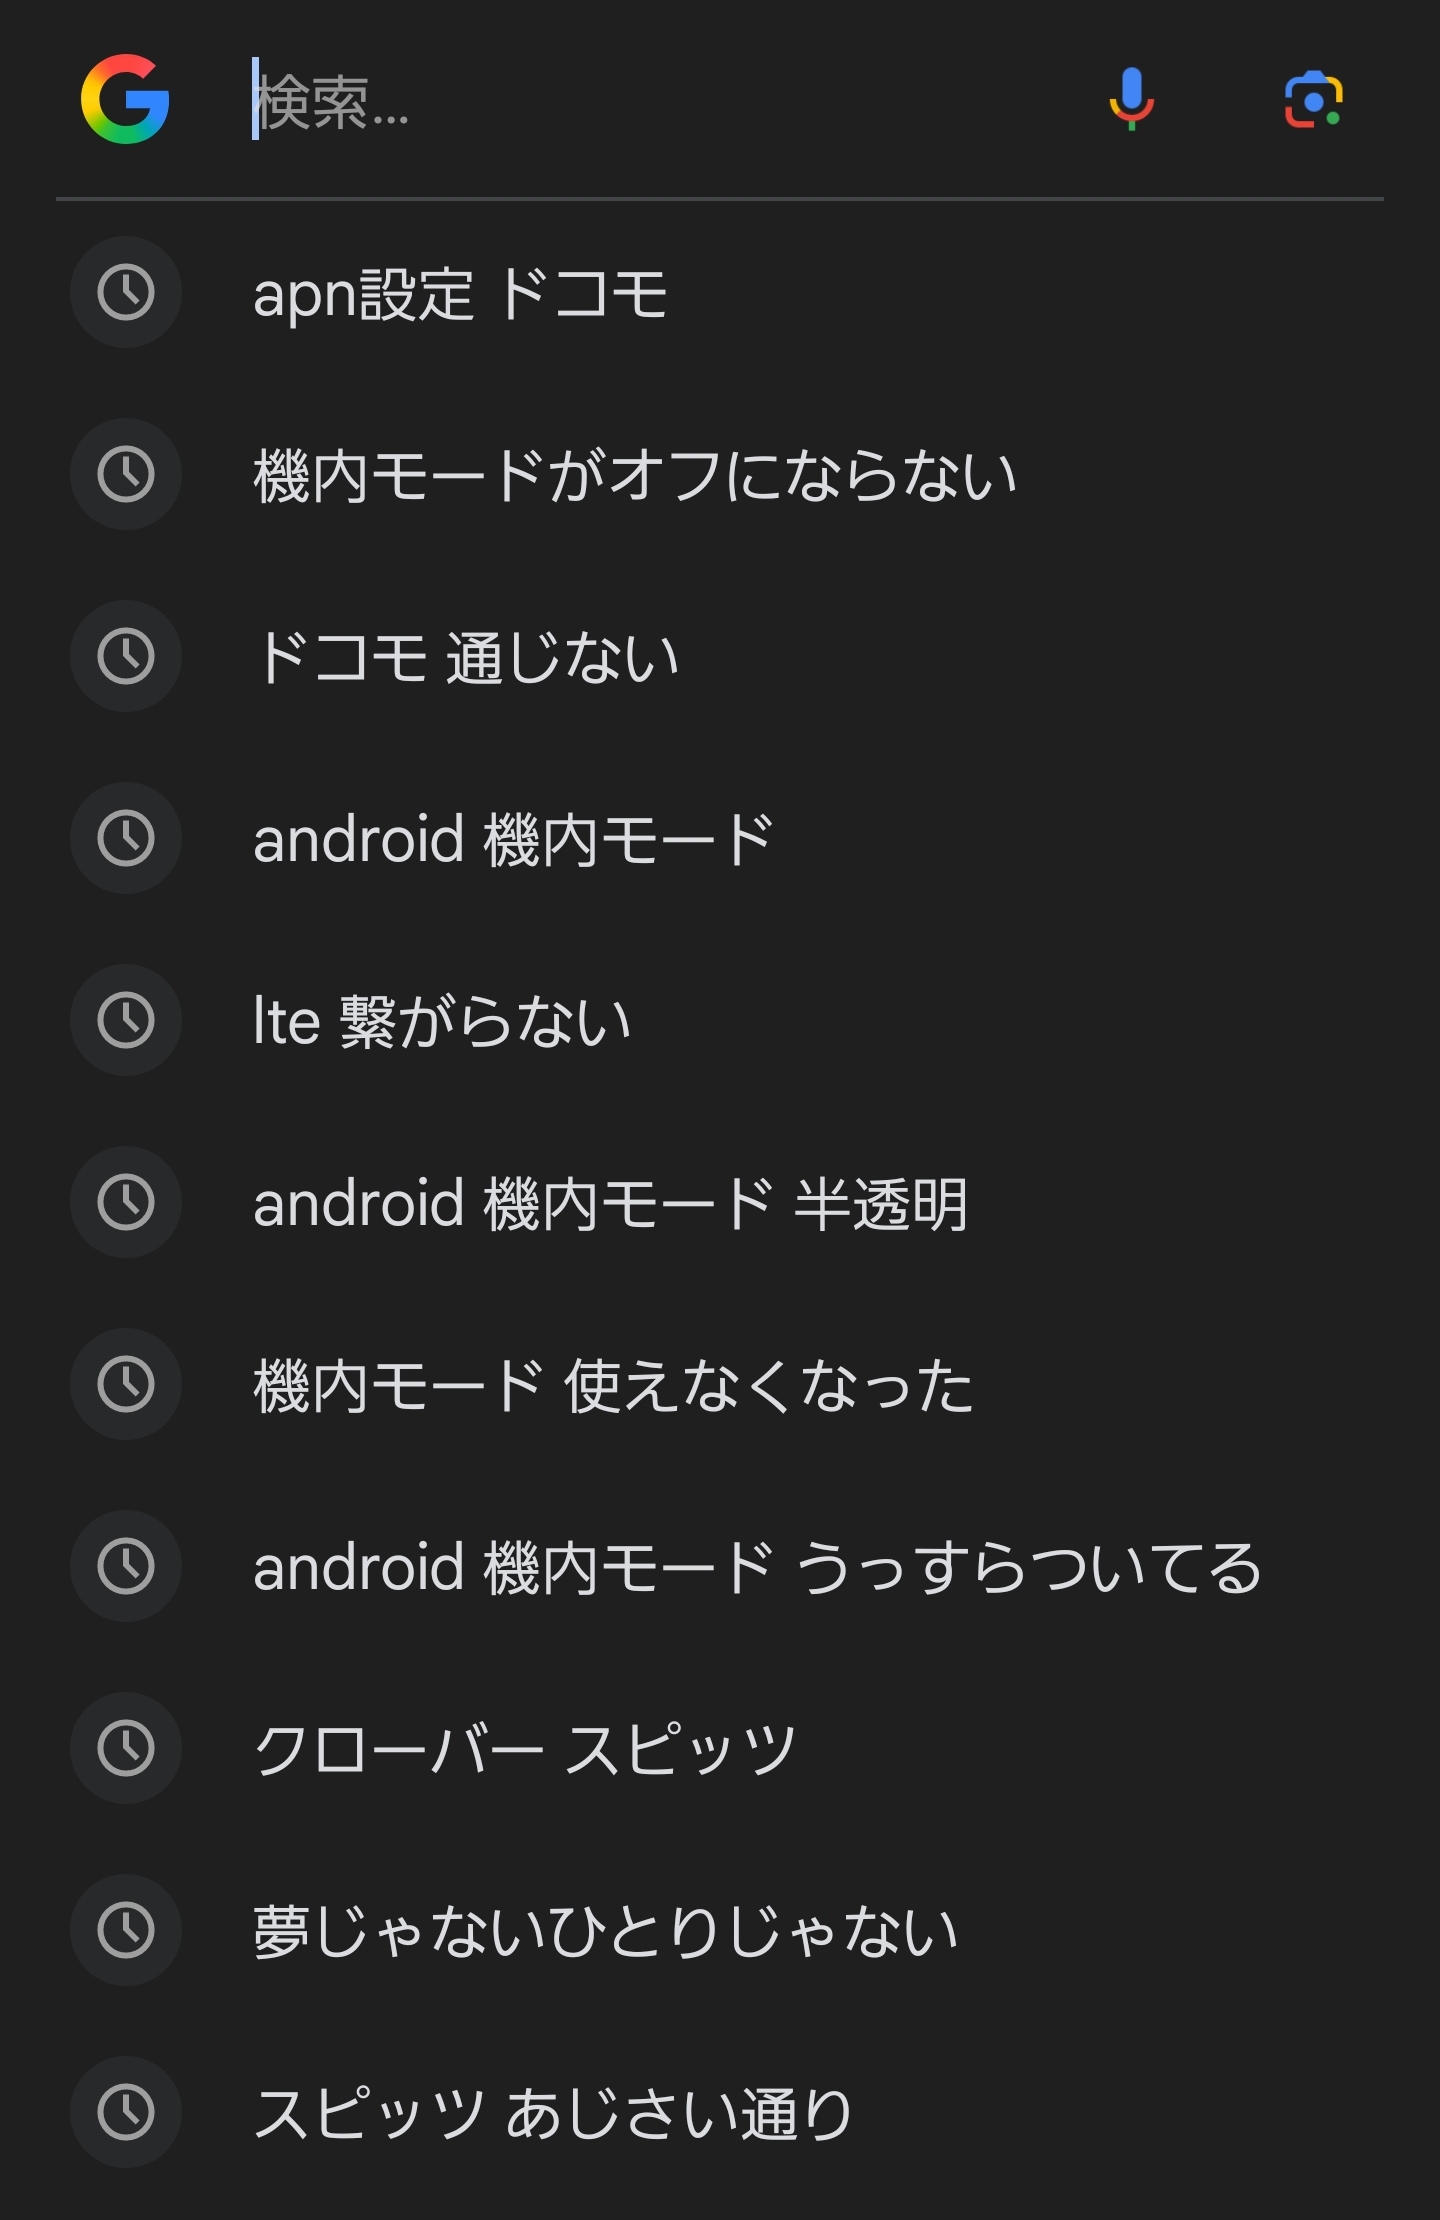1440x2220 pixels.
Task: Tap clock icon next to lte 繋がらない
Action: click(x=126, y=1020)
